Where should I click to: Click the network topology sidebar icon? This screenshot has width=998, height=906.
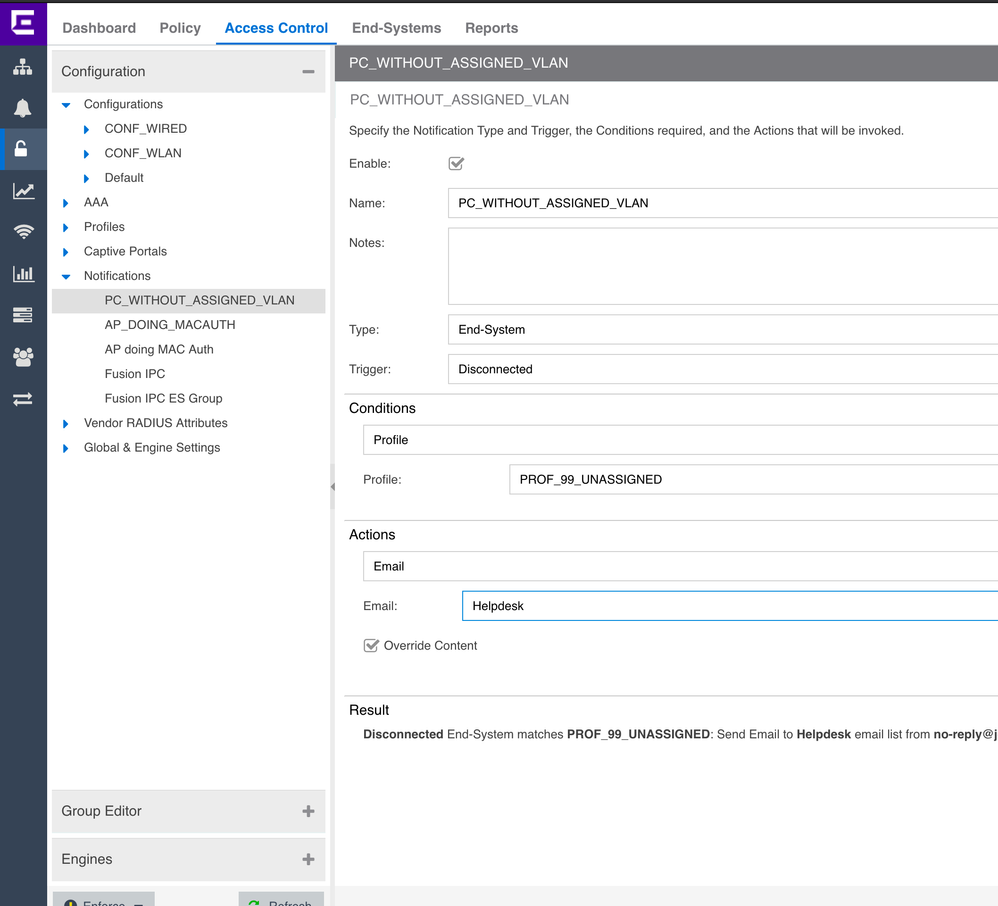click(22, 67)
